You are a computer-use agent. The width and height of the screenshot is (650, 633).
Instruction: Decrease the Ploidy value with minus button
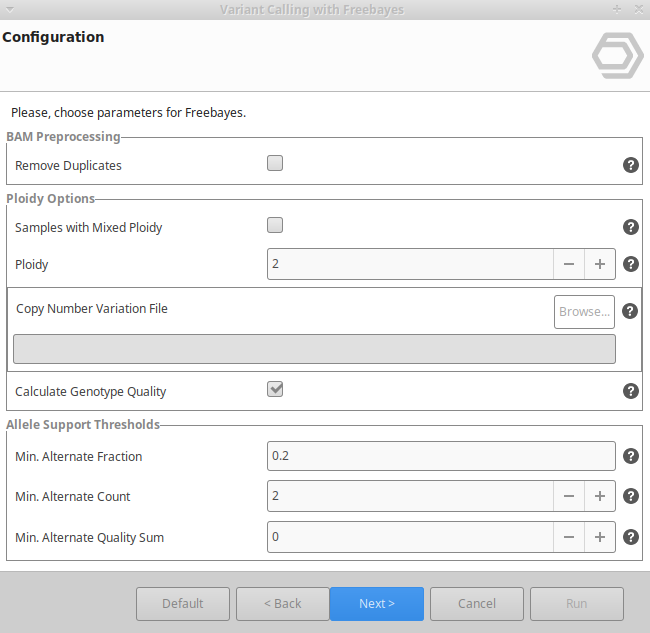coord(569,264)
